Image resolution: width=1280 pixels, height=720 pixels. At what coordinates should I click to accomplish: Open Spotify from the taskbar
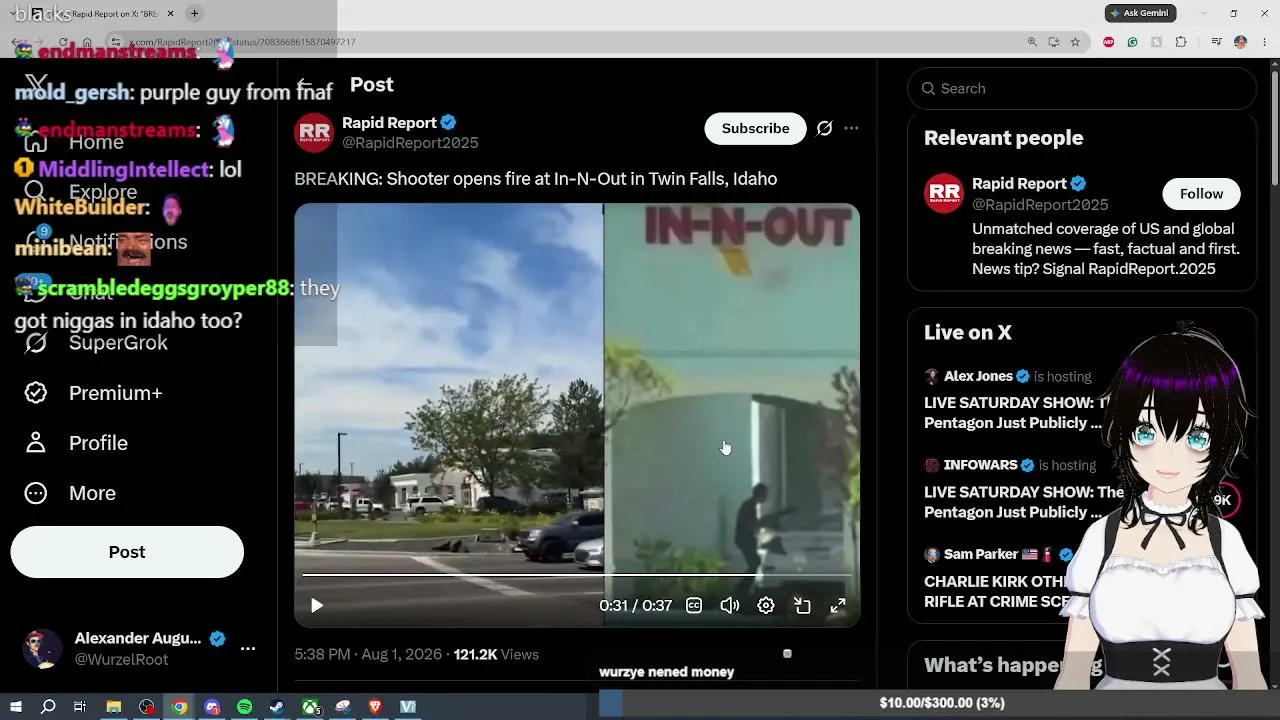click(245, 707)
